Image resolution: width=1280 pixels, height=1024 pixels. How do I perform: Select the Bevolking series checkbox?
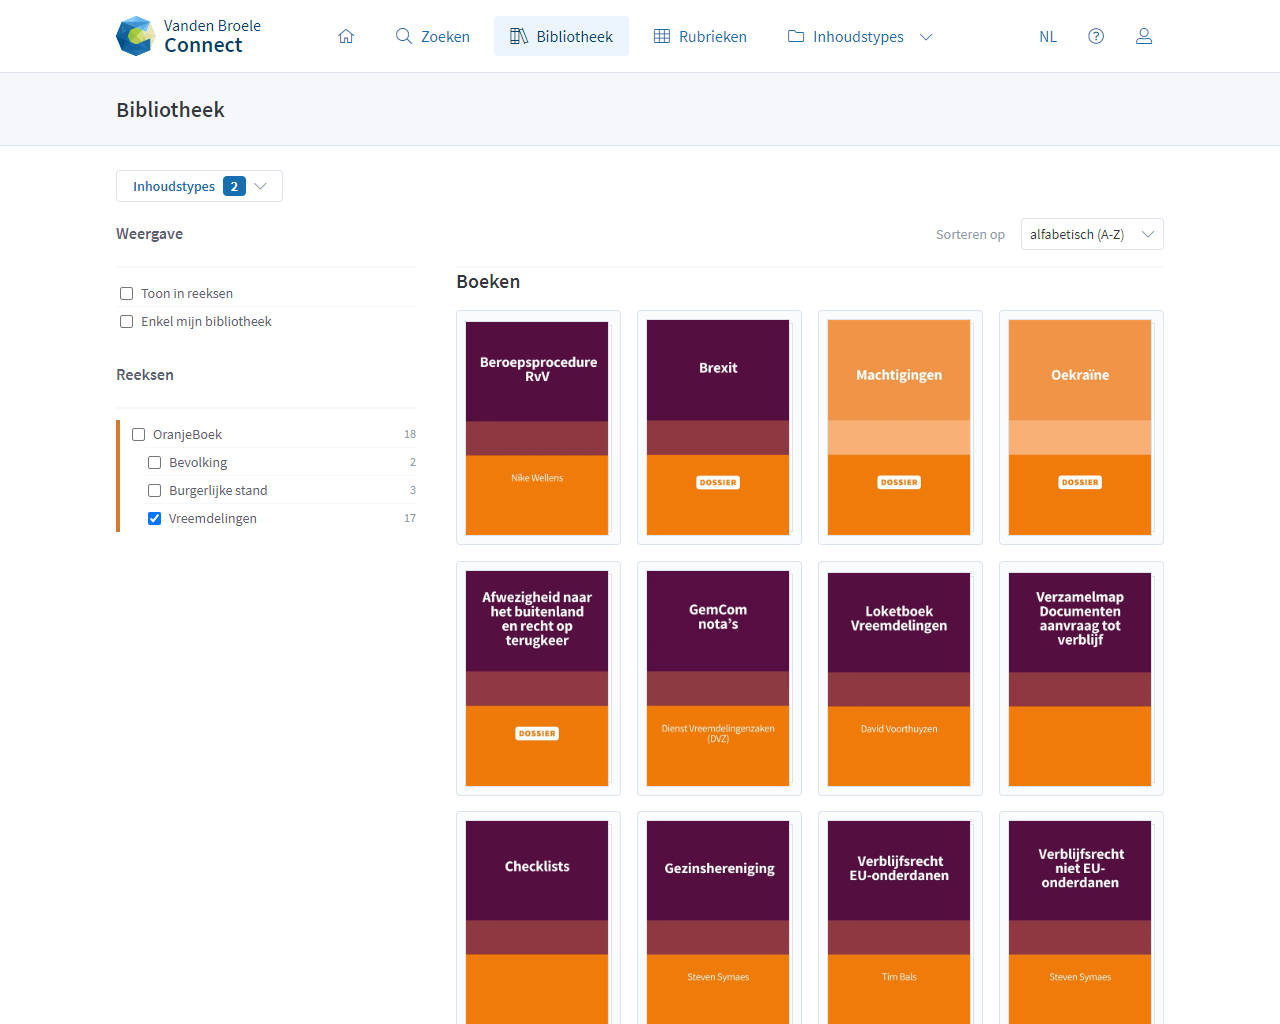[155, 462]
